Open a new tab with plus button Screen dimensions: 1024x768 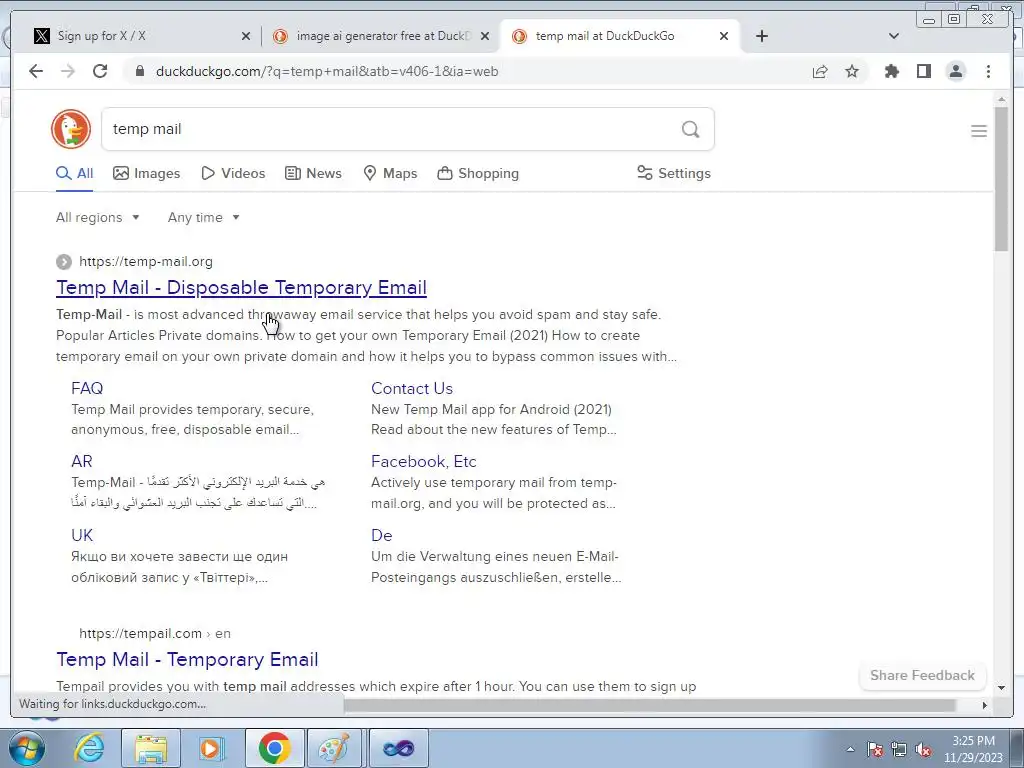761,36
